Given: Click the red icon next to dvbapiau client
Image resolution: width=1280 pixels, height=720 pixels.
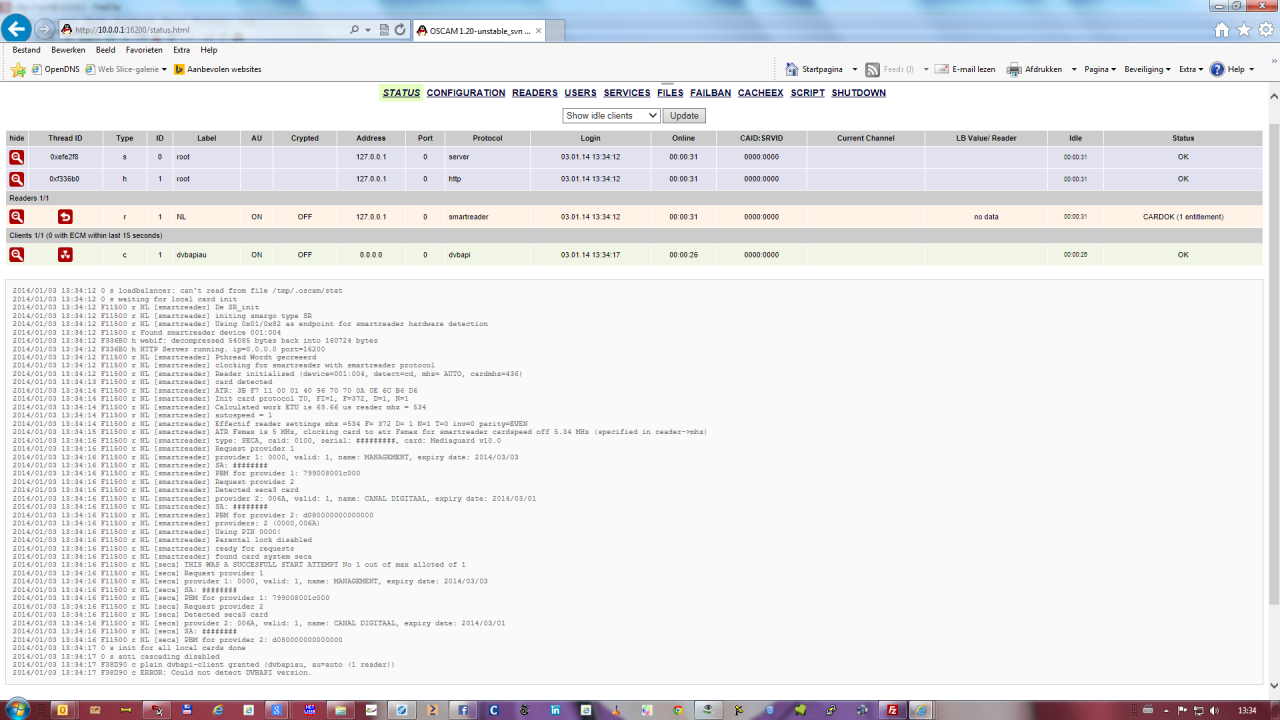Looking at the screenshot, I should point(65,255).
